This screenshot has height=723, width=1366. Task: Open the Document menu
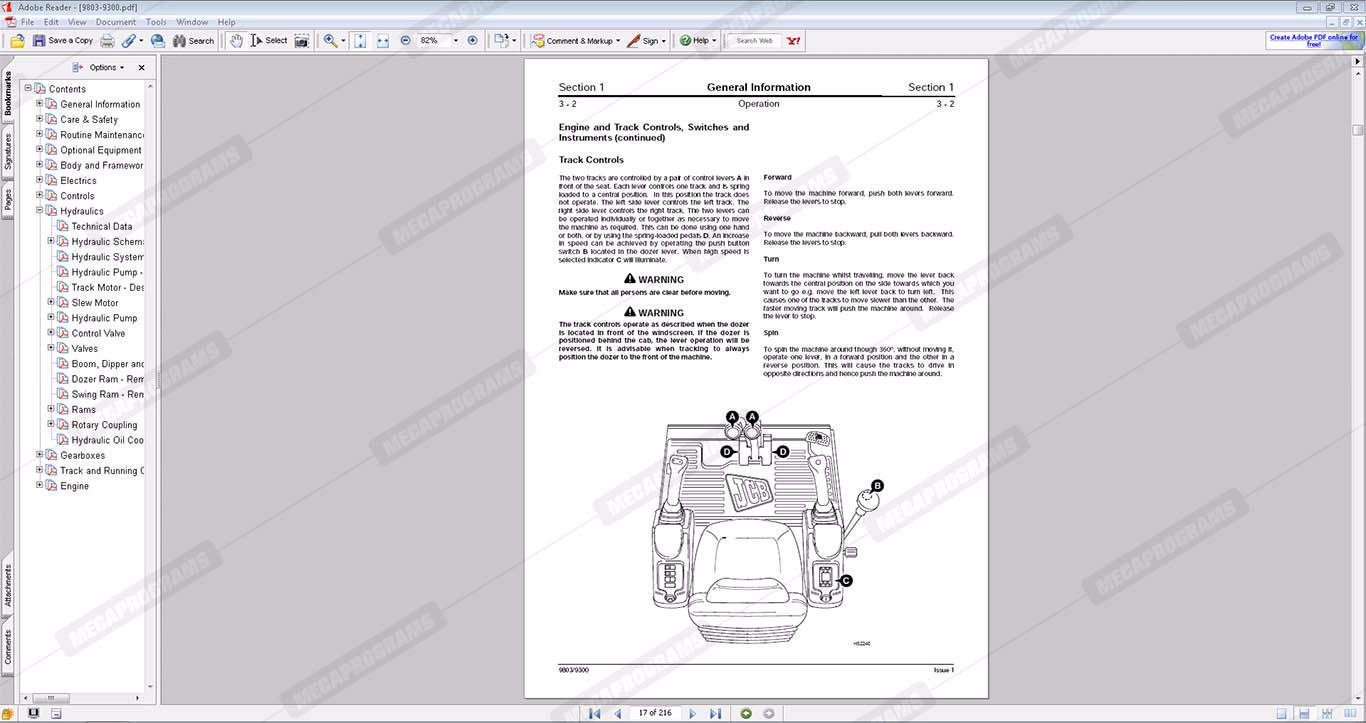click(x=116, y=22)
